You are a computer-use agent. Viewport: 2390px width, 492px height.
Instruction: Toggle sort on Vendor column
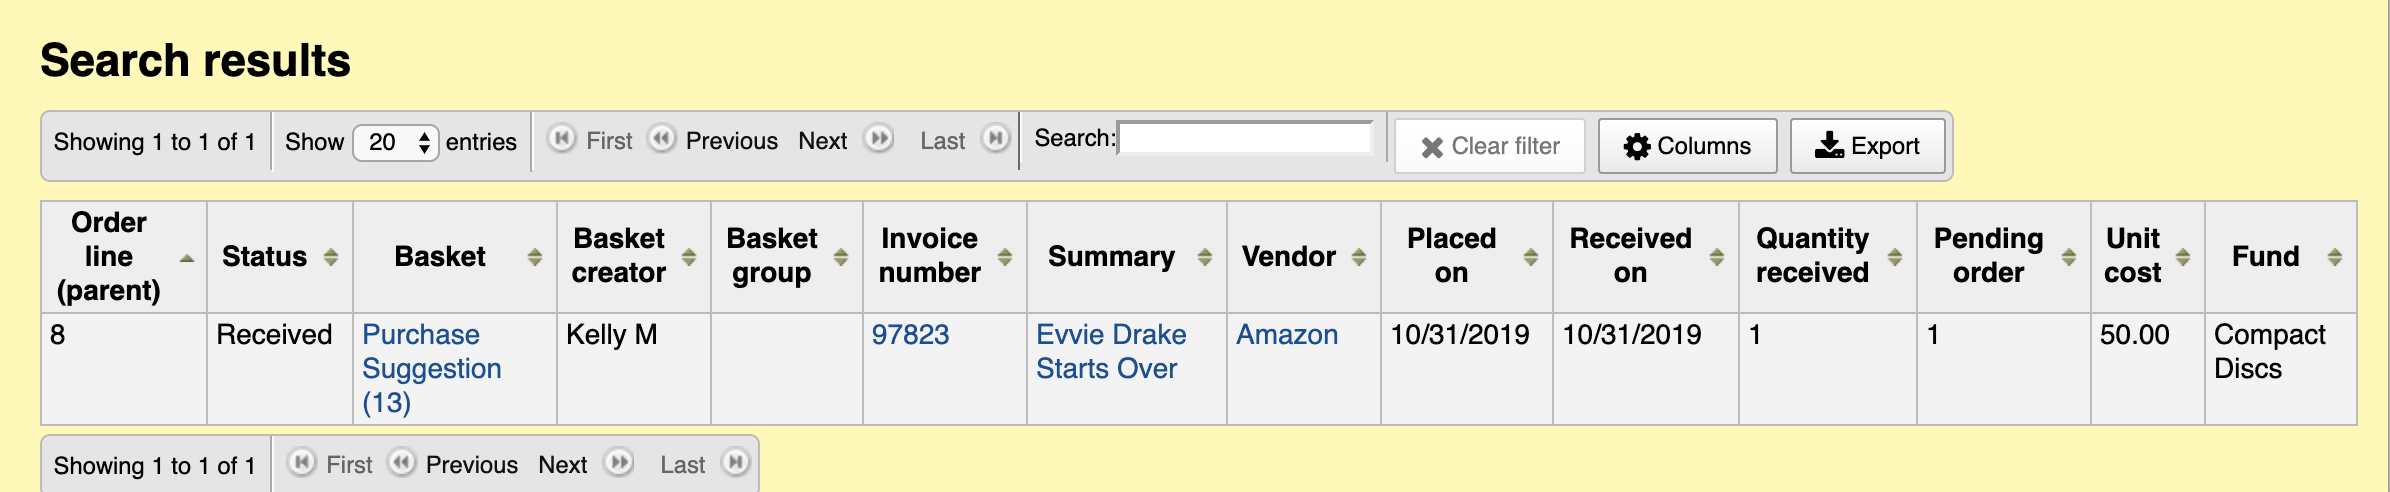point(1358,257)
